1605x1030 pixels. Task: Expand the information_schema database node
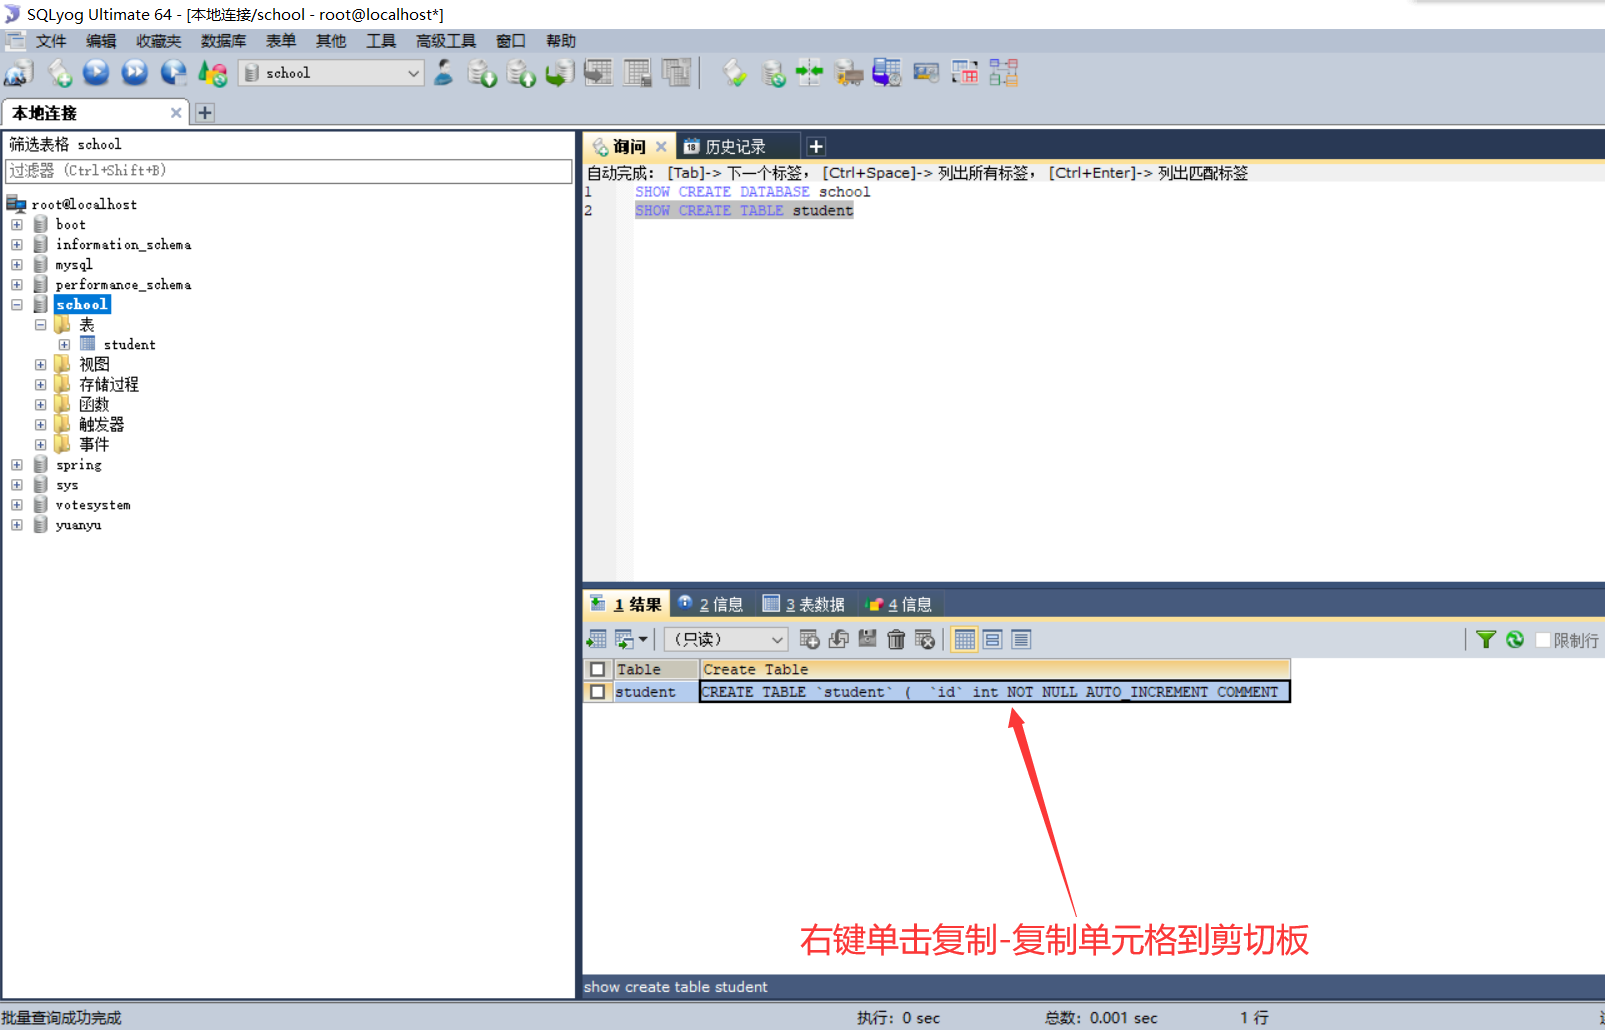pos(17,245)
